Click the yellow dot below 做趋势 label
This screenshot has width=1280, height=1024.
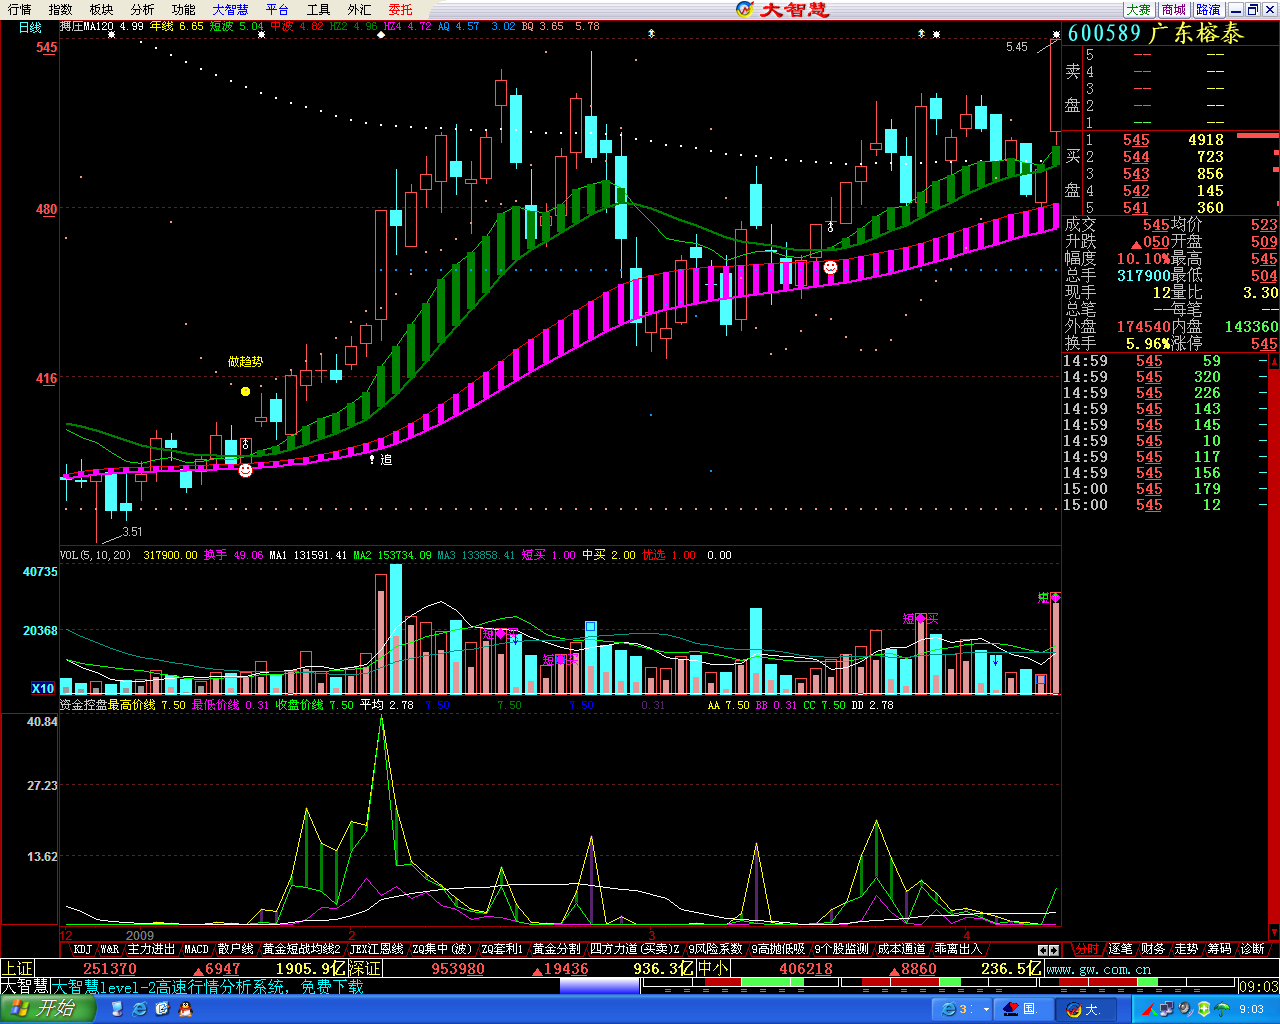pyautogui.click(x=245, y=391)
